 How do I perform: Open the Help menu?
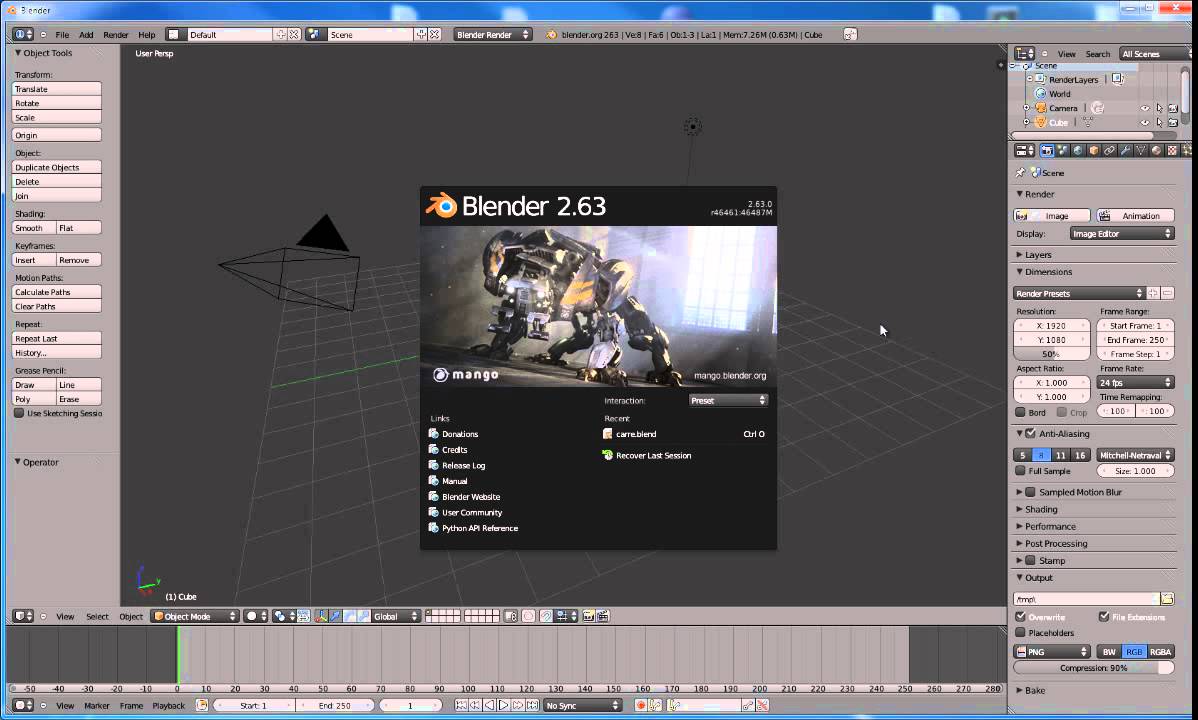point(147,34)
